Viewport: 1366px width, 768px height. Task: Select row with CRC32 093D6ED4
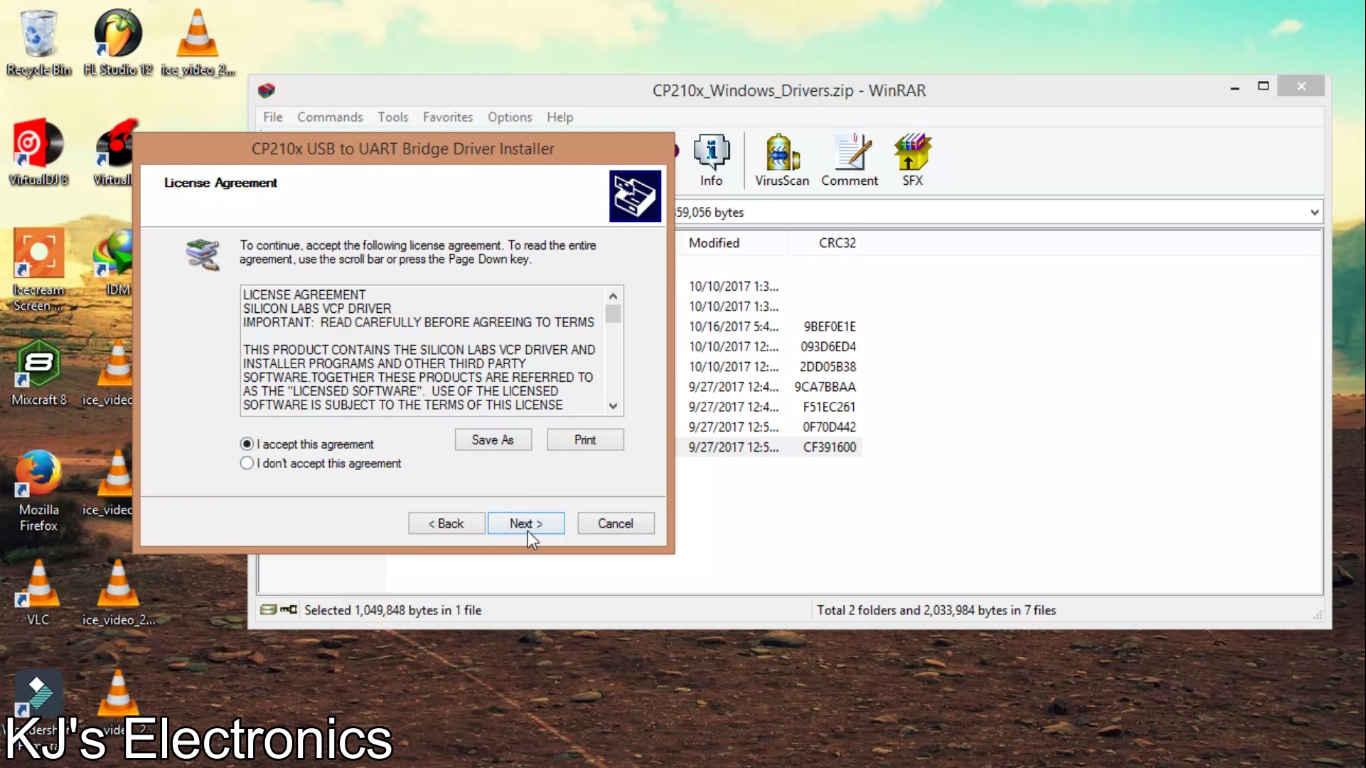click(x=770, y=347)
